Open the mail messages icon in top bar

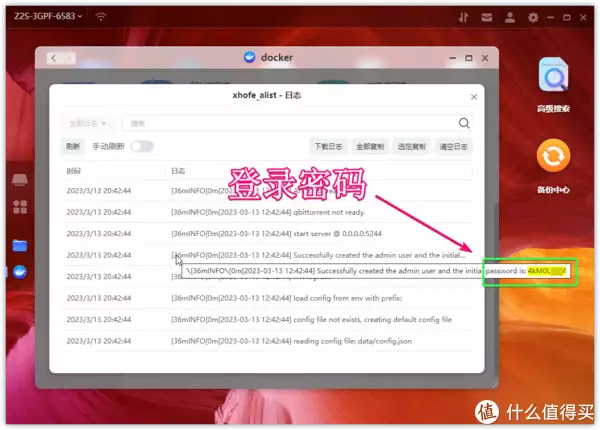click(486, 17)
